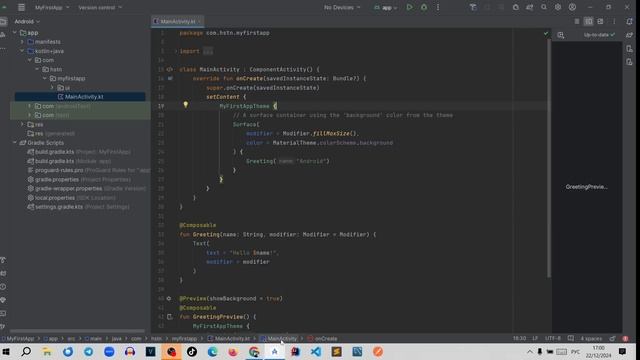Screen dimensions: 640x360
Task: Open proguard-rules.pro in the project tree
Action: pyautogui.click(x=88, y=170)
